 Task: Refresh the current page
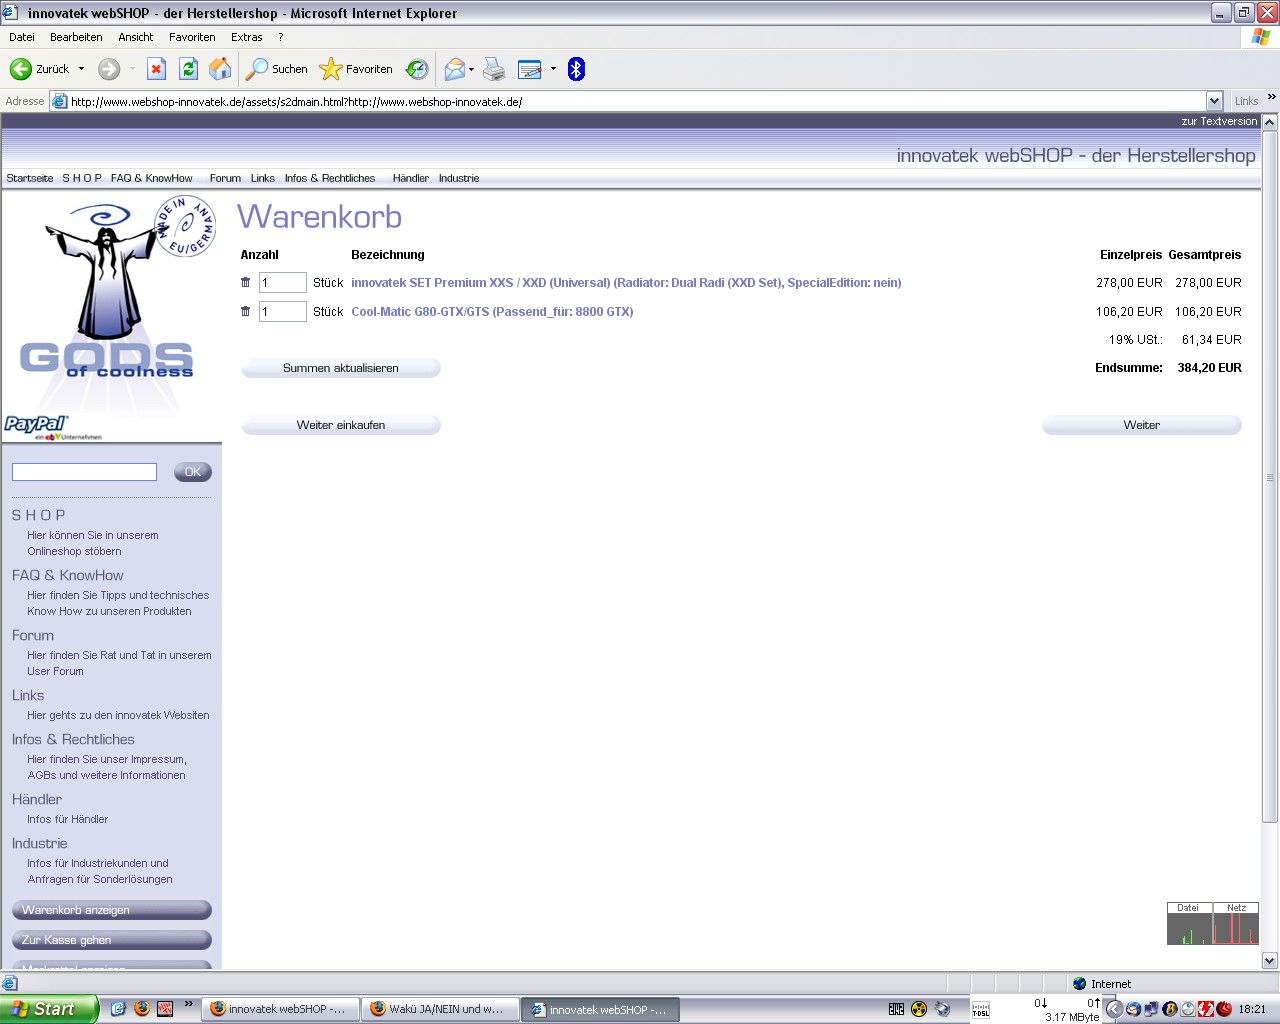pyautogui.click(x=188, y=69)
